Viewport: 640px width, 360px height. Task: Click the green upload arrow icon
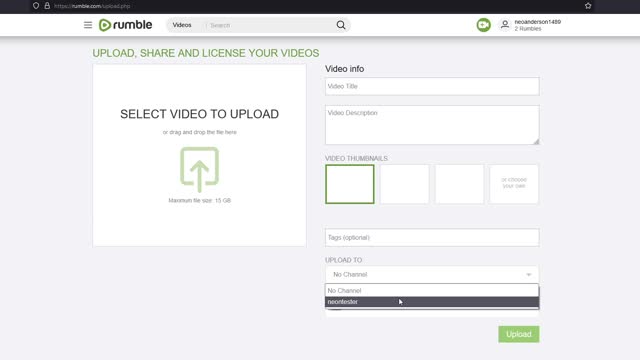(x=200, y=169)
